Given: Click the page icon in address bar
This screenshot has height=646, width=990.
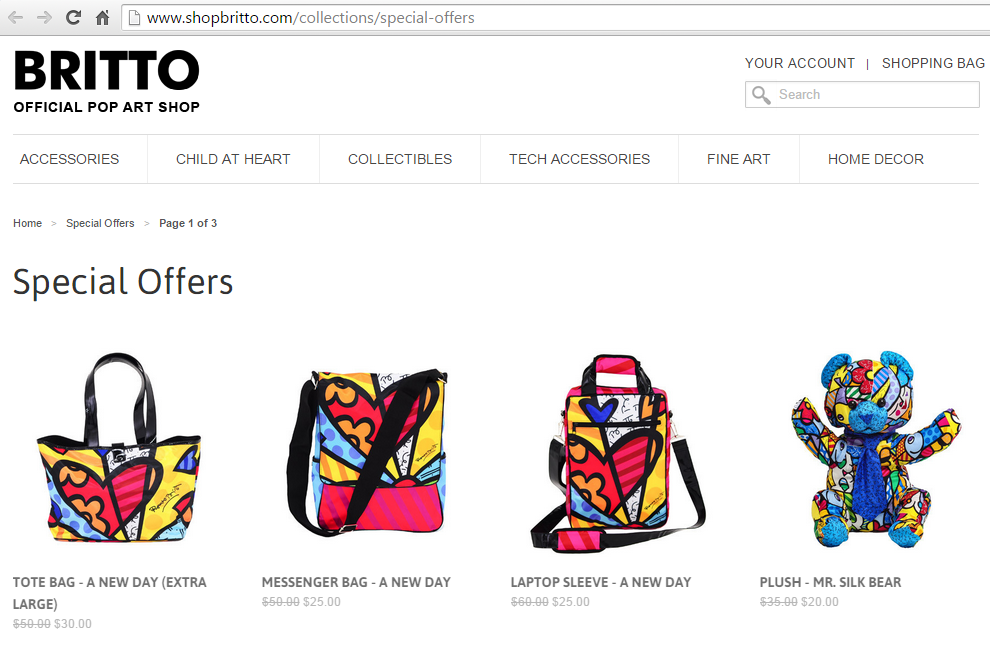Looking at the screenshot, I should point(134,18).
